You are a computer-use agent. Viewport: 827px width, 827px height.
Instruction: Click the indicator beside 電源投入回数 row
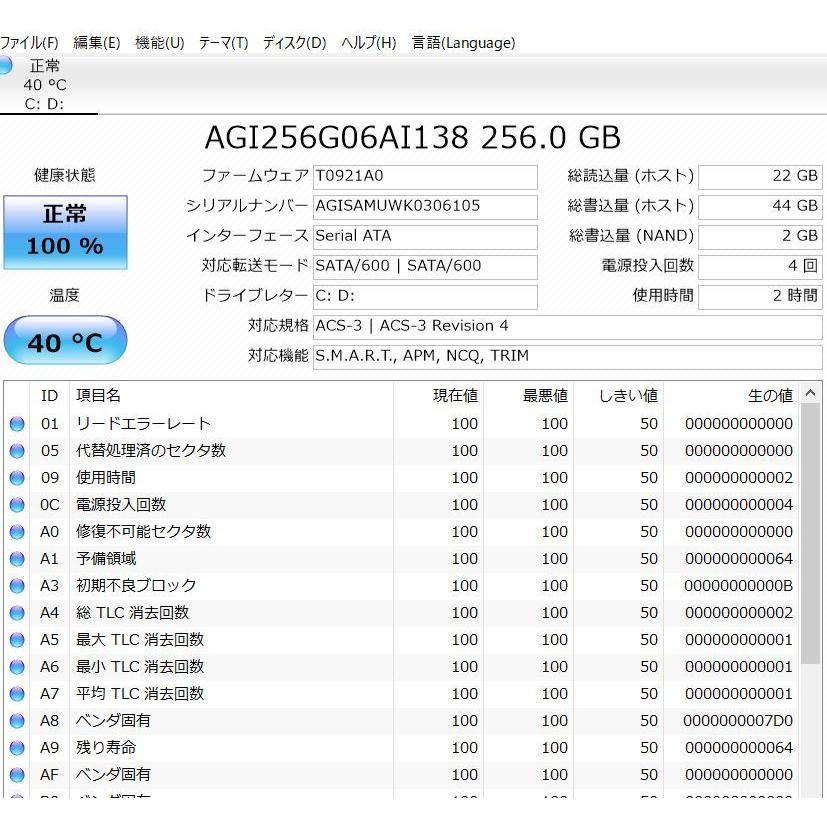[x=16, y=504]
